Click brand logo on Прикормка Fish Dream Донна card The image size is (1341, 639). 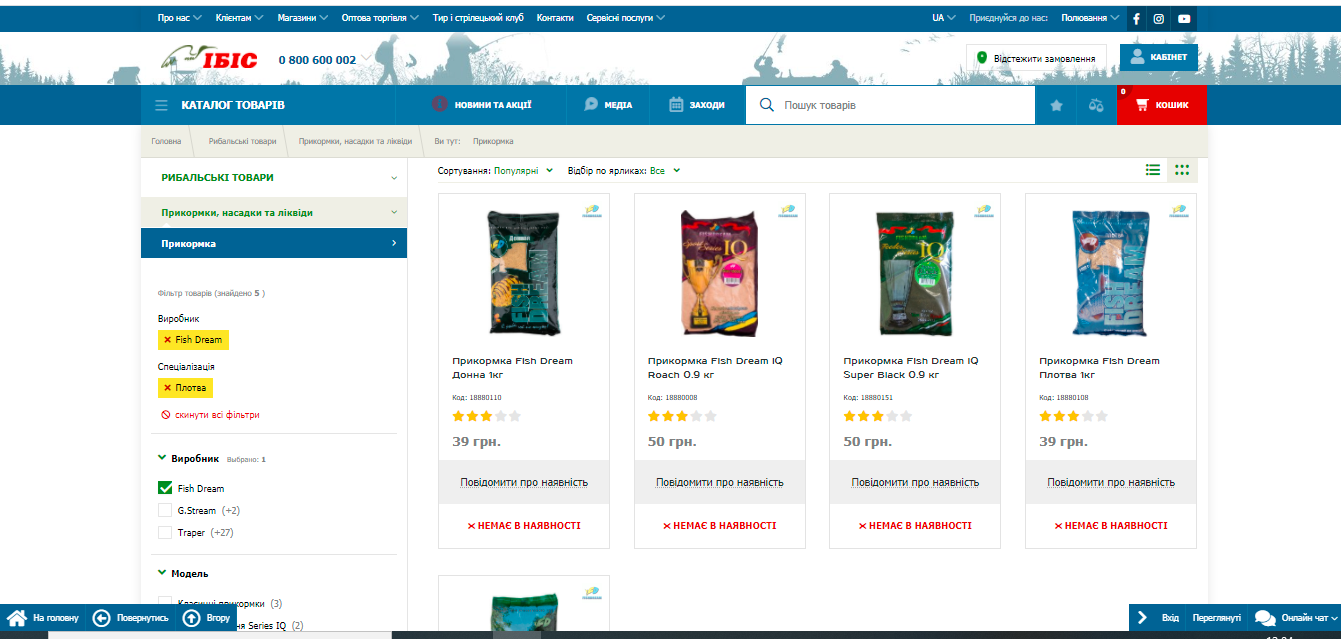click(591, 210)
